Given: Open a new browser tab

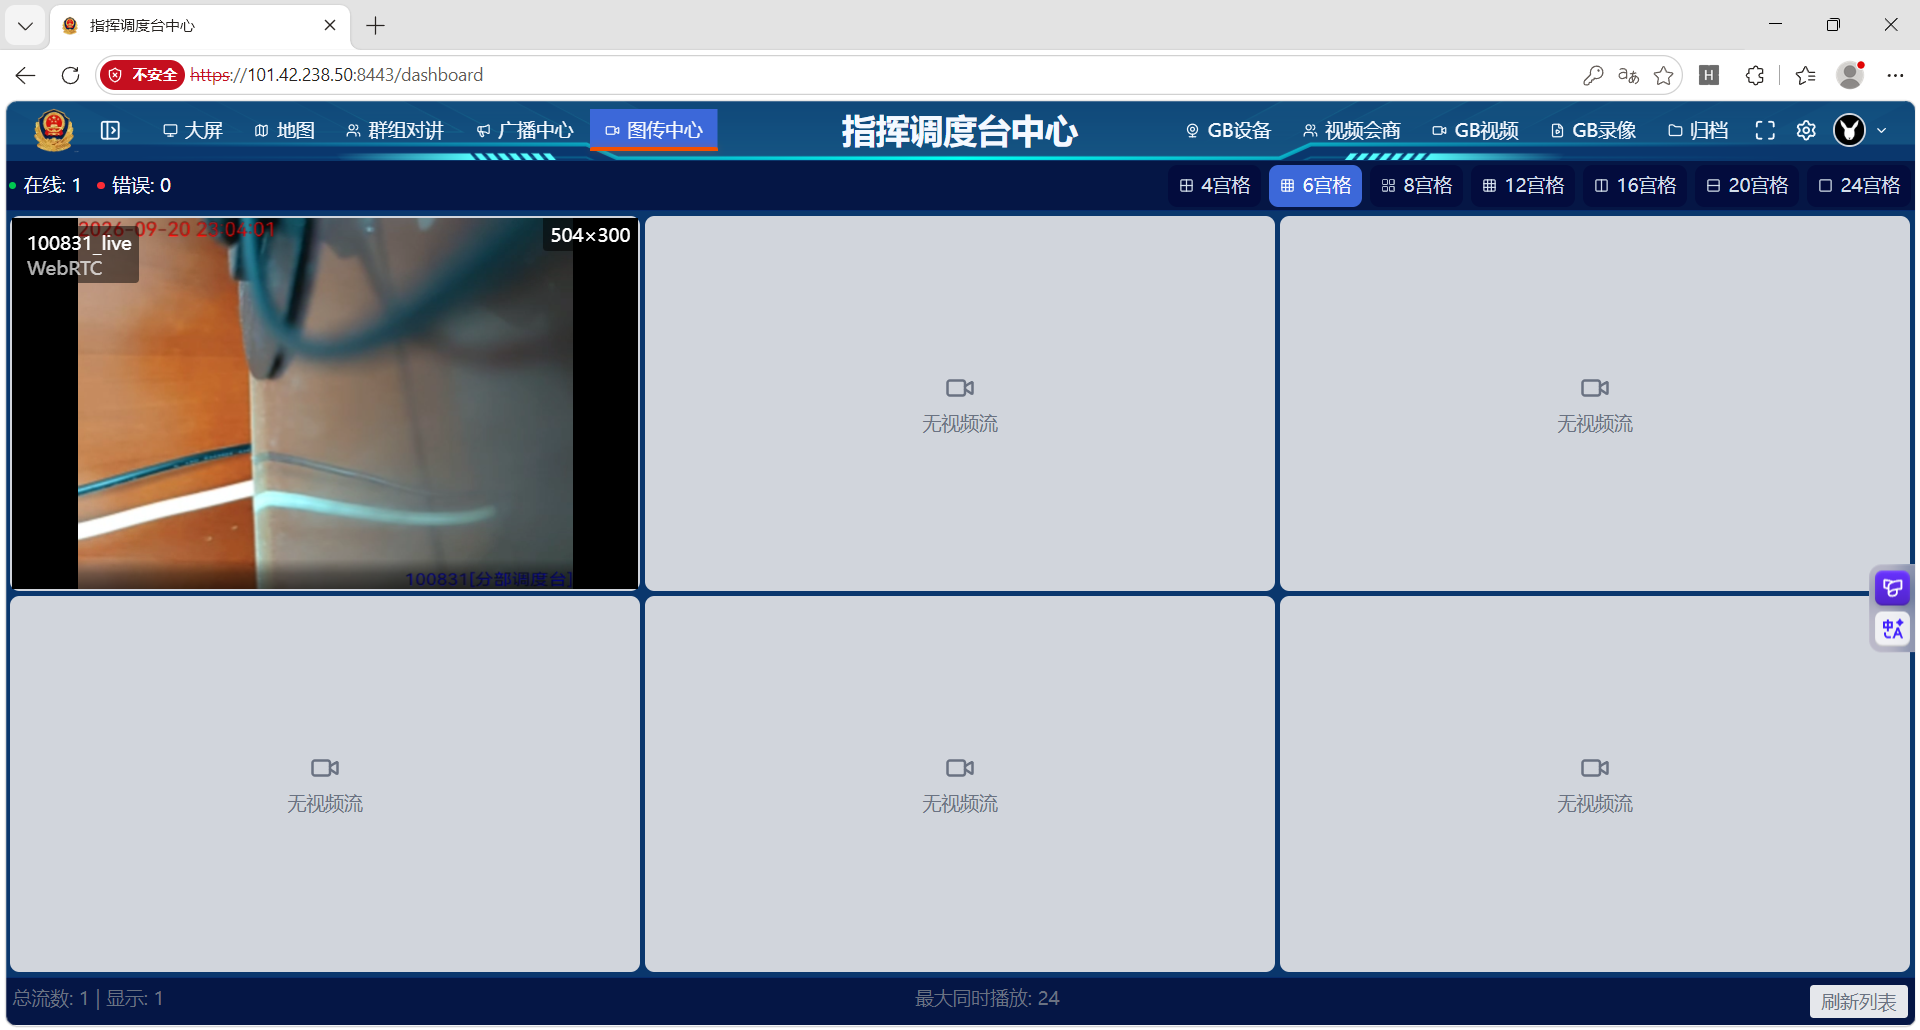Looking at the screenshot, I should [x=376, y=26].
